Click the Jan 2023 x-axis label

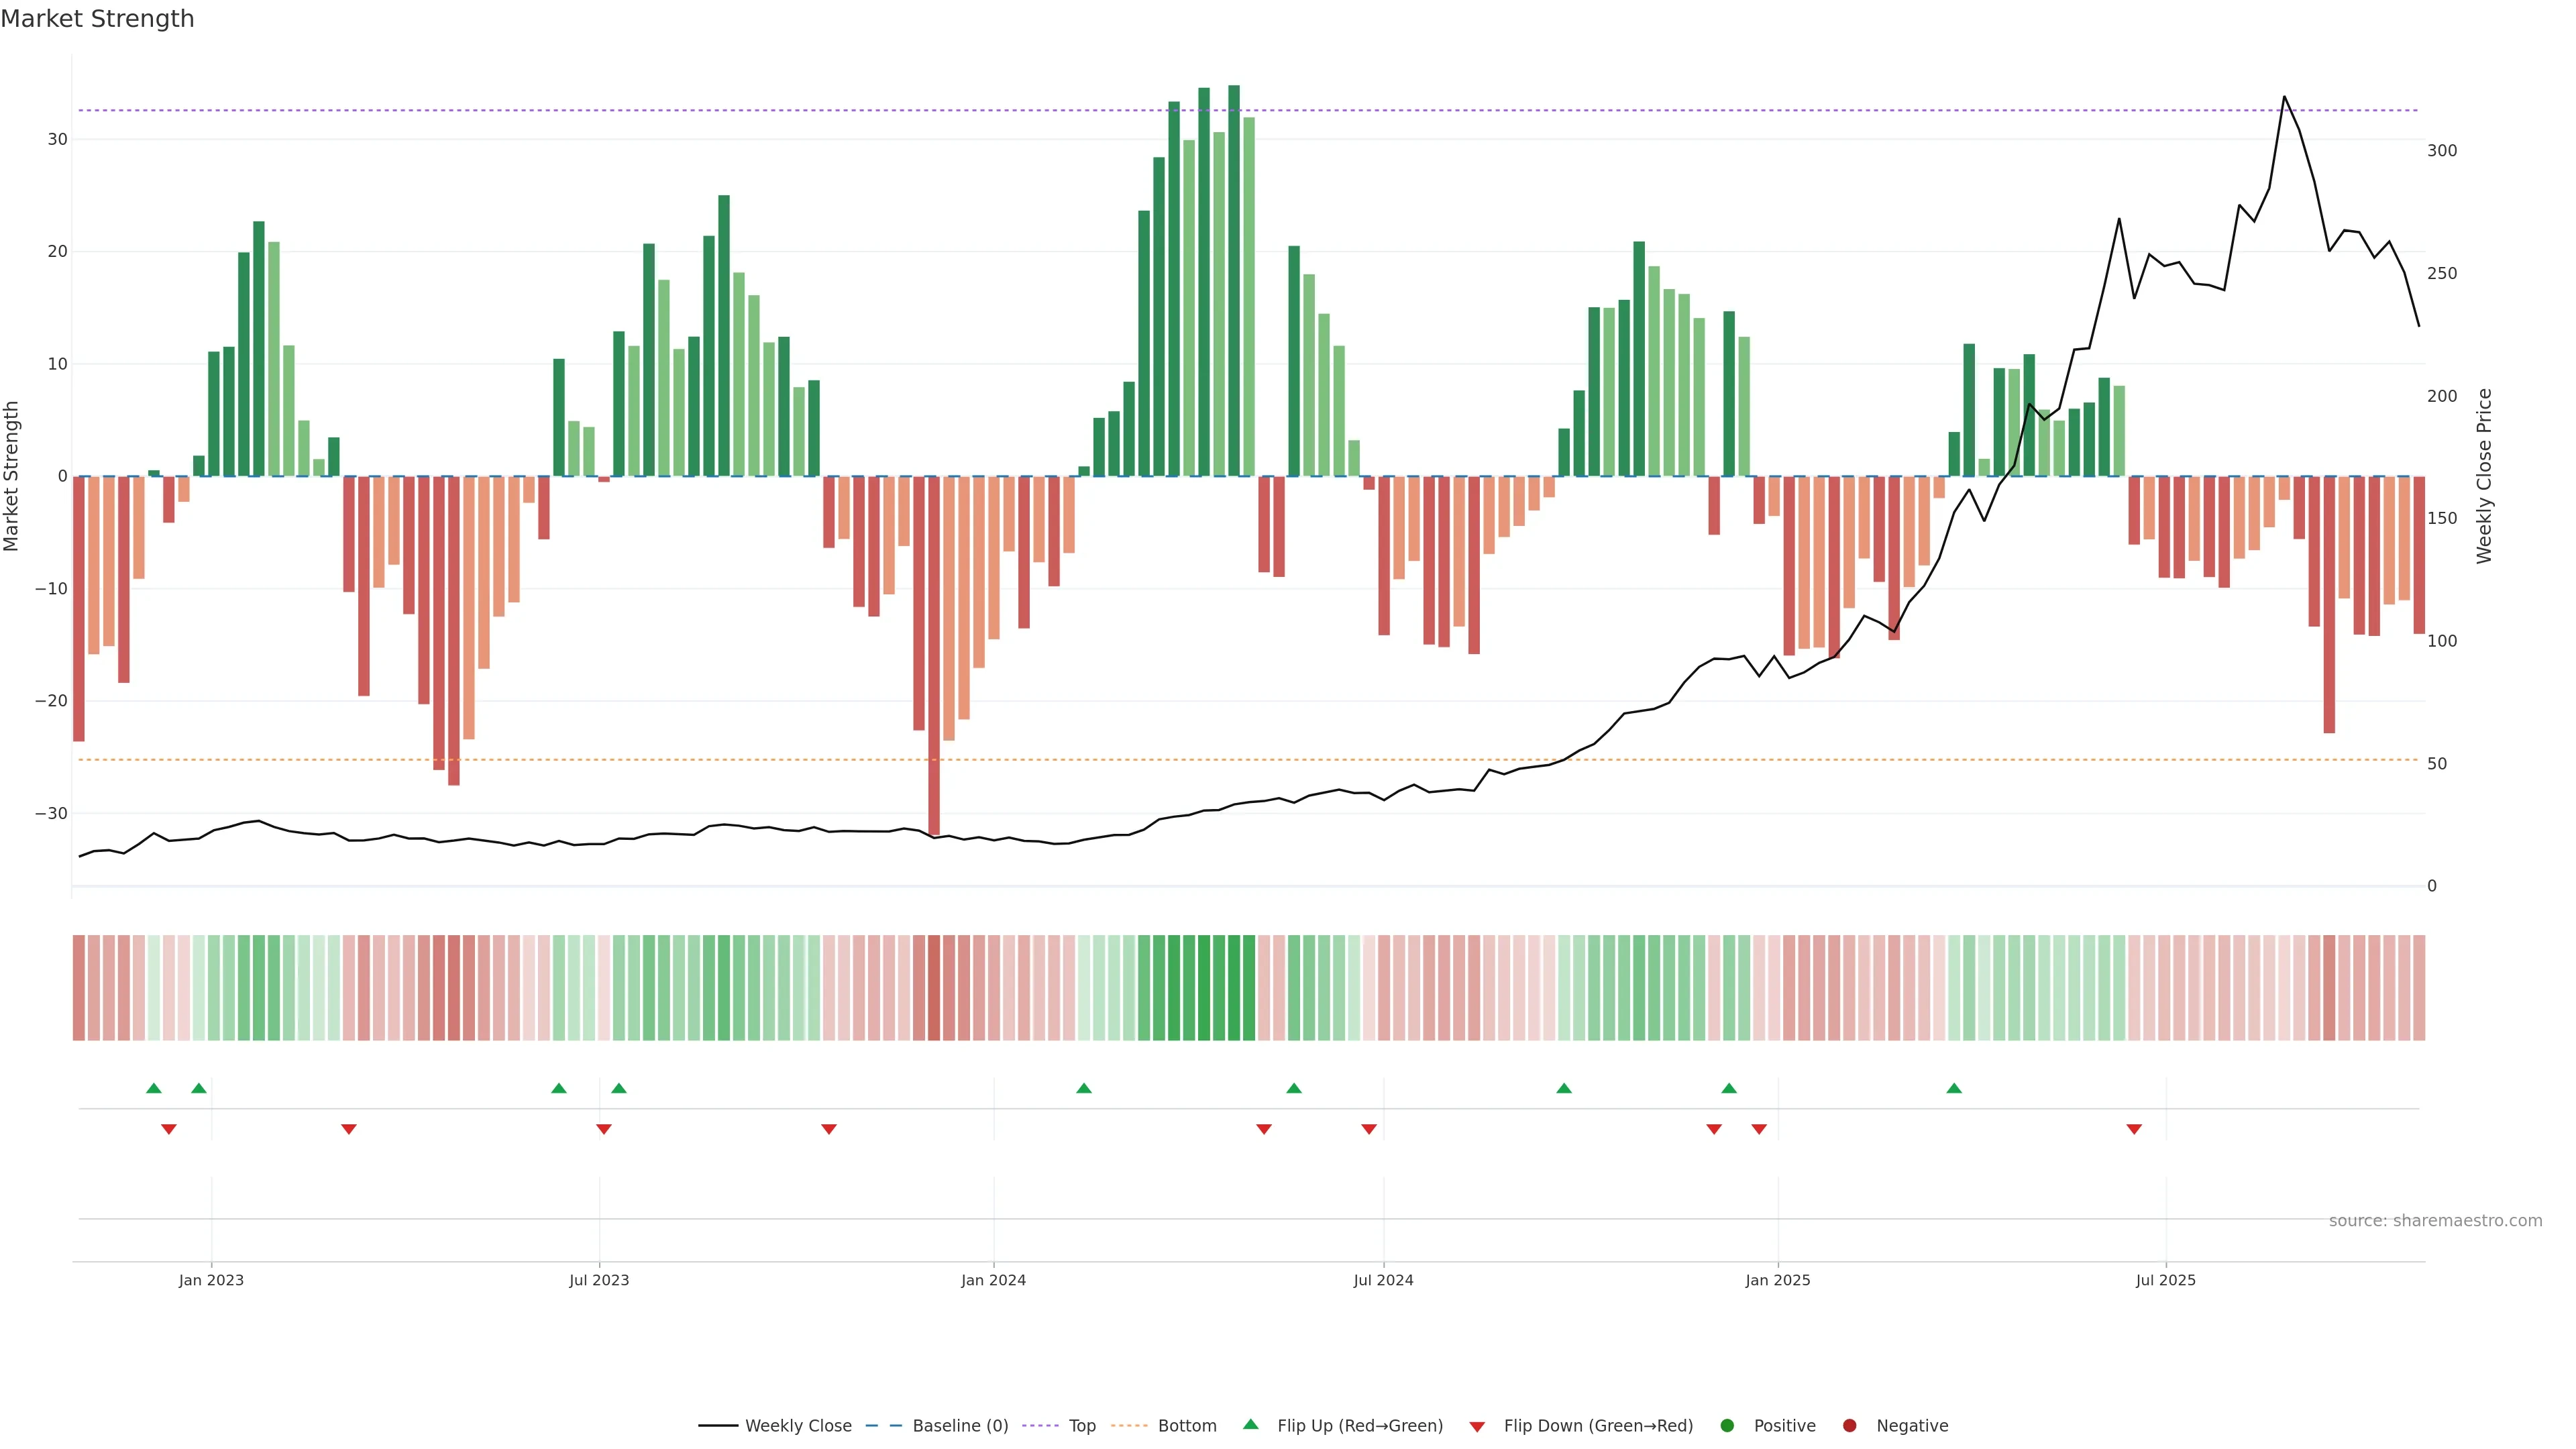[x=211, y=1280]
